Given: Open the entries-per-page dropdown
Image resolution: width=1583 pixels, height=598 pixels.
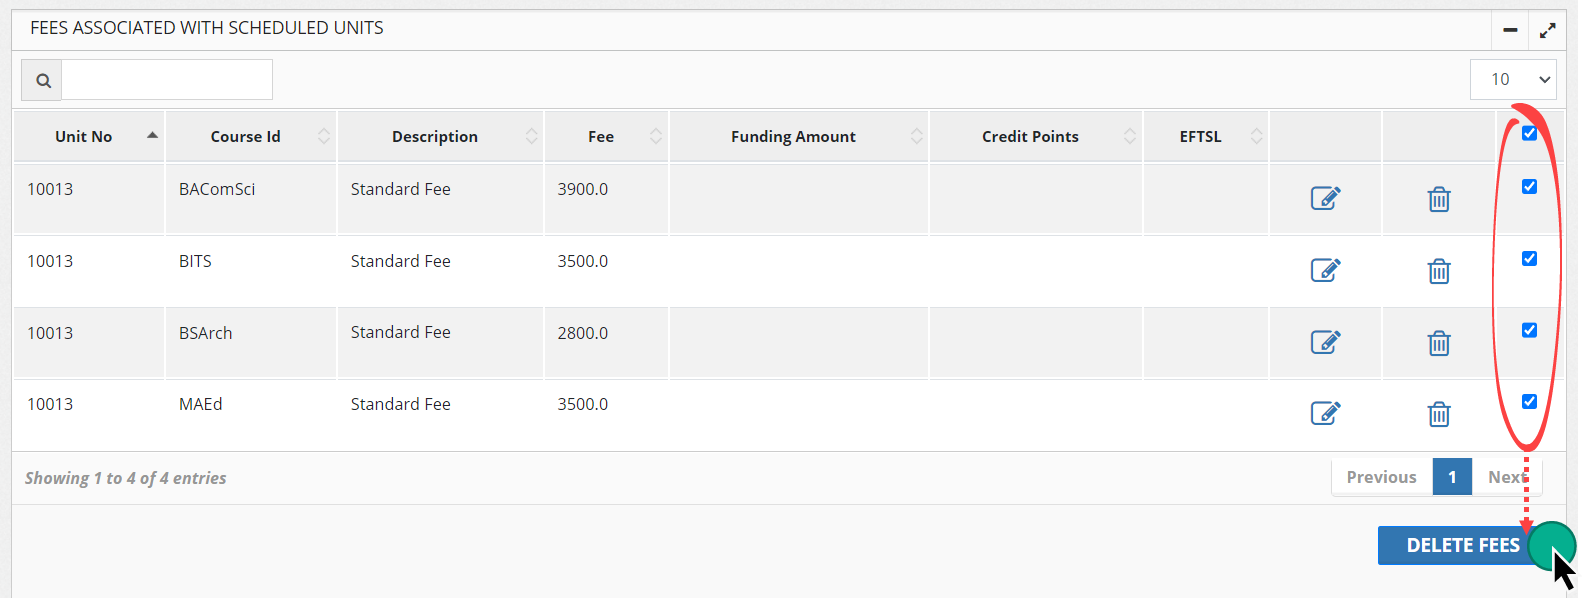Looking at the screenshot, I should click(x=1512, y=79).
